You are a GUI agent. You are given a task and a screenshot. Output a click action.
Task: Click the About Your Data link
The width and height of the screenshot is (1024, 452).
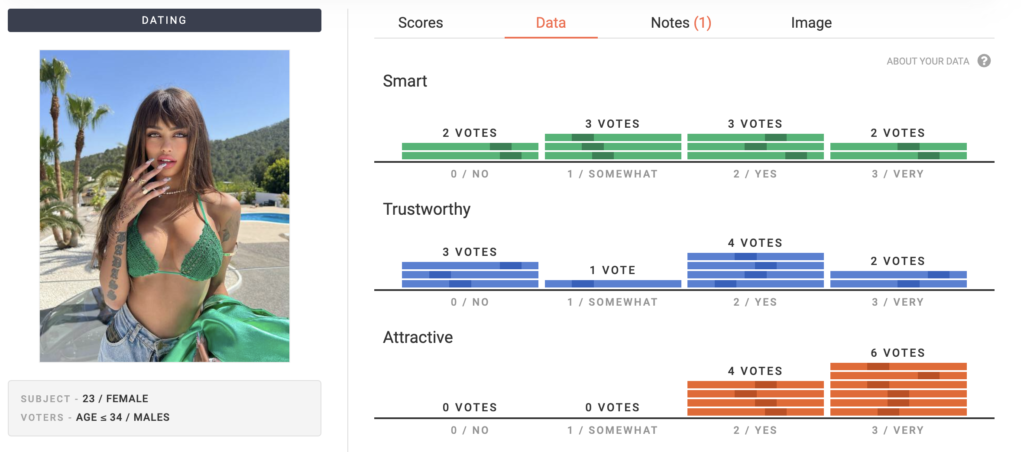click(927, 61)
